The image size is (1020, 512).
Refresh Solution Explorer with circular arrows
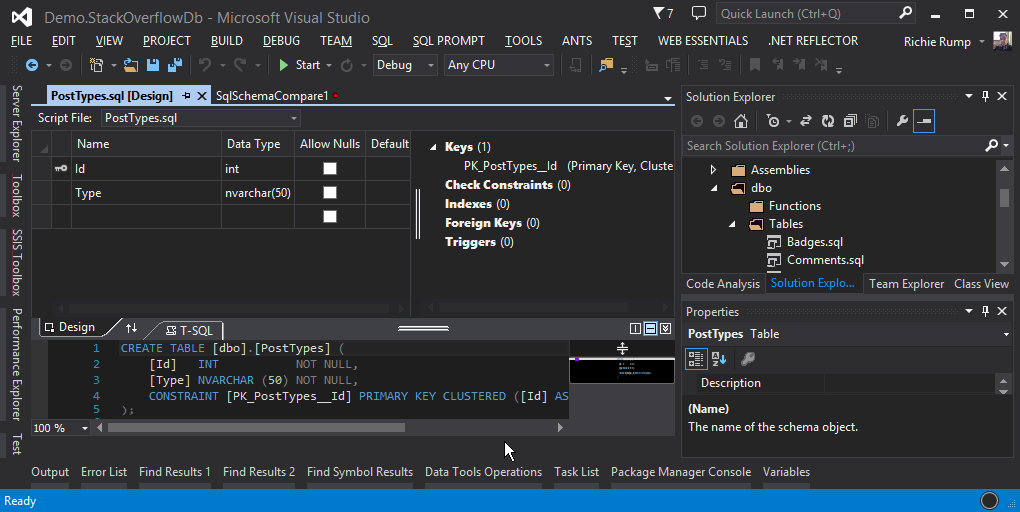click(x=827, y=121)
